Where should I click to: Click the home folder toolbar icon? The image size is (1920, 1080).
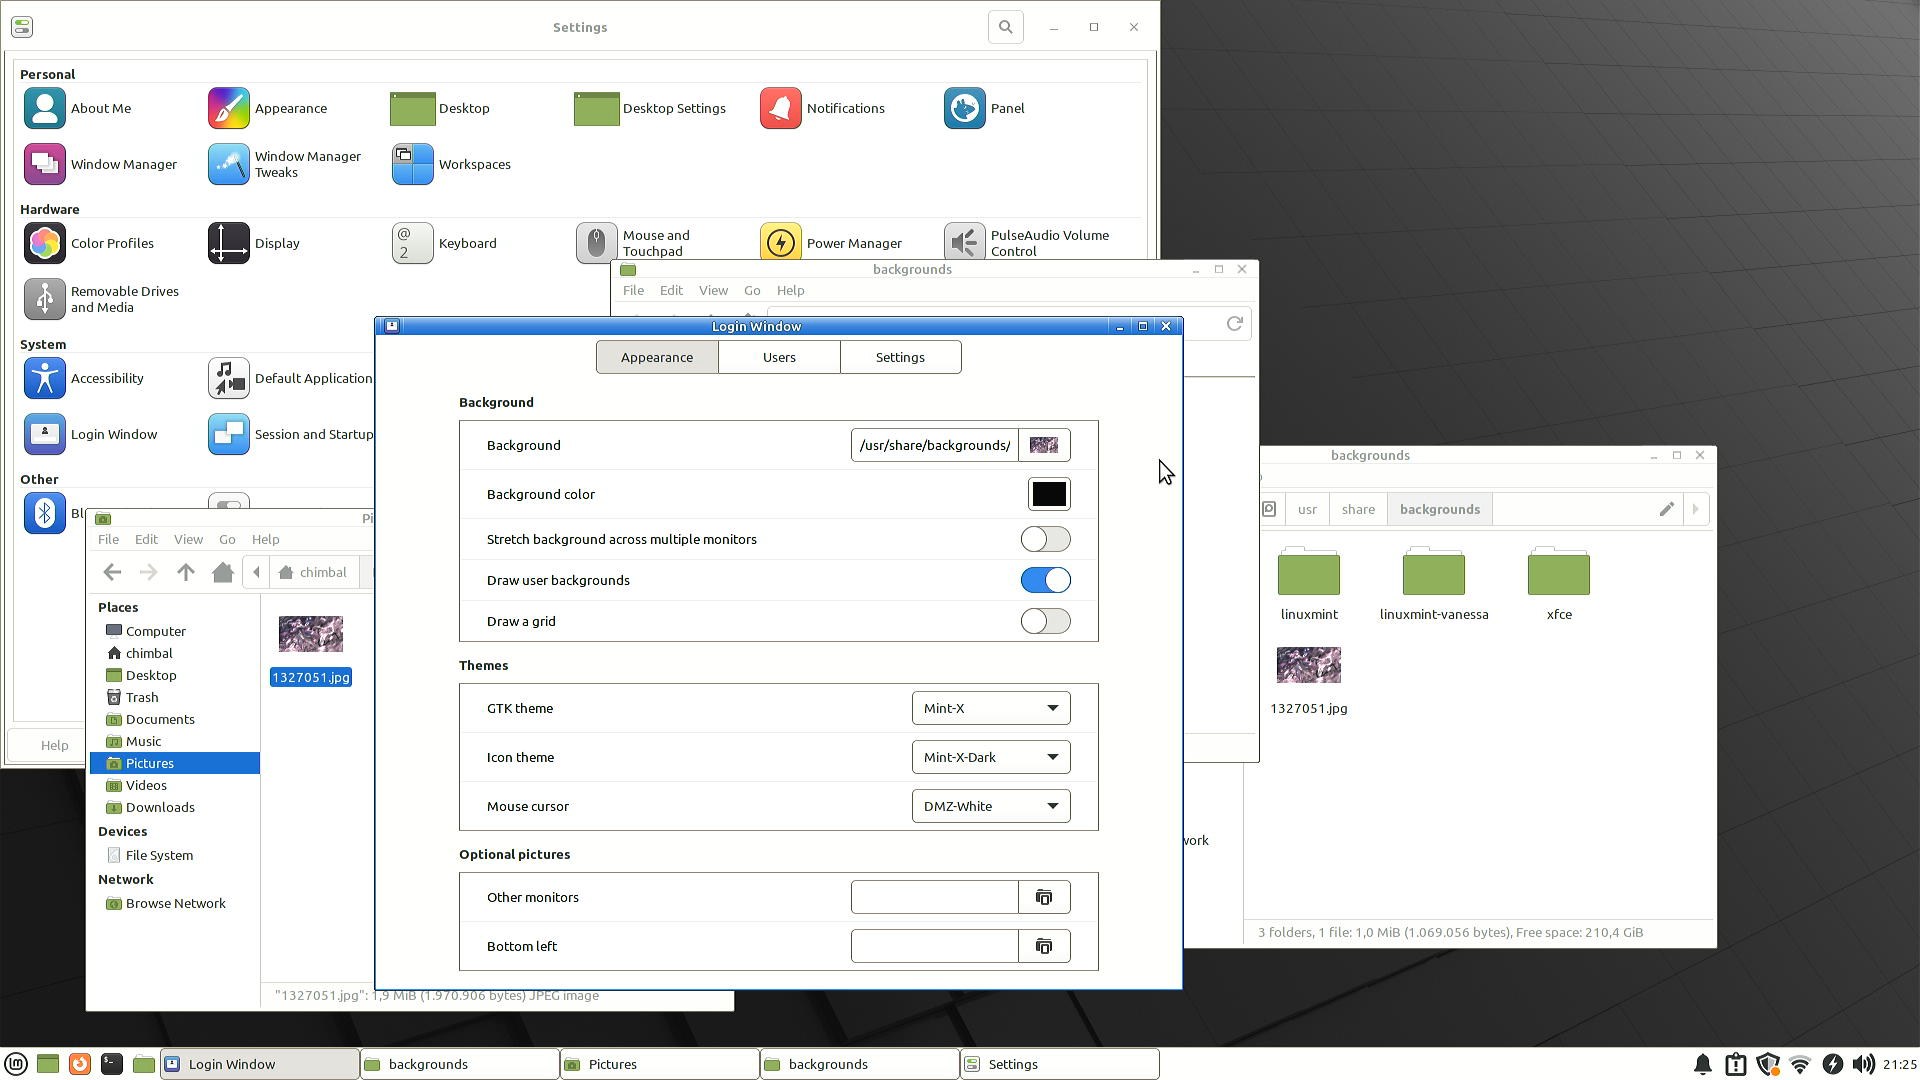point(223,572)
